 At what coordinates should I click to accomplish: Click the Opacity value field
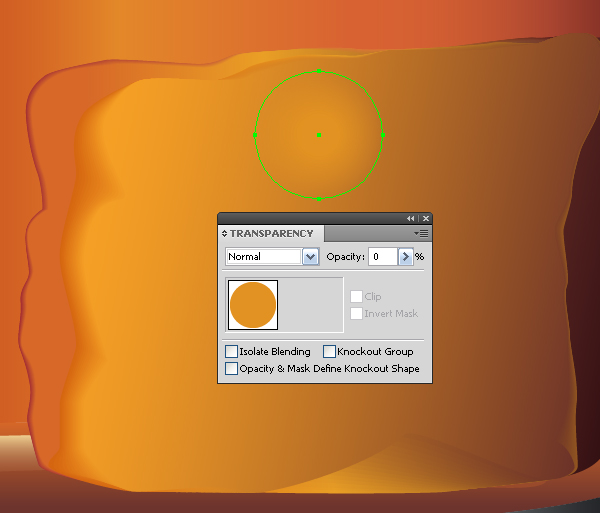pyautogui.click(x=382, y=257)
